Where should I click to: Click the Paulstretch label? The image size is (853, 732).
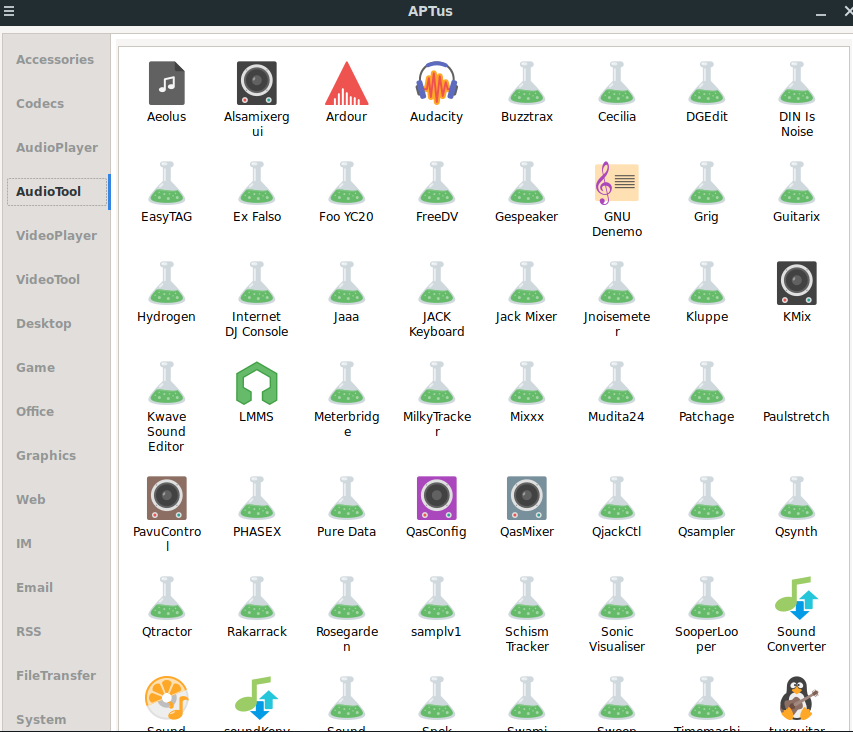point(796,417)
